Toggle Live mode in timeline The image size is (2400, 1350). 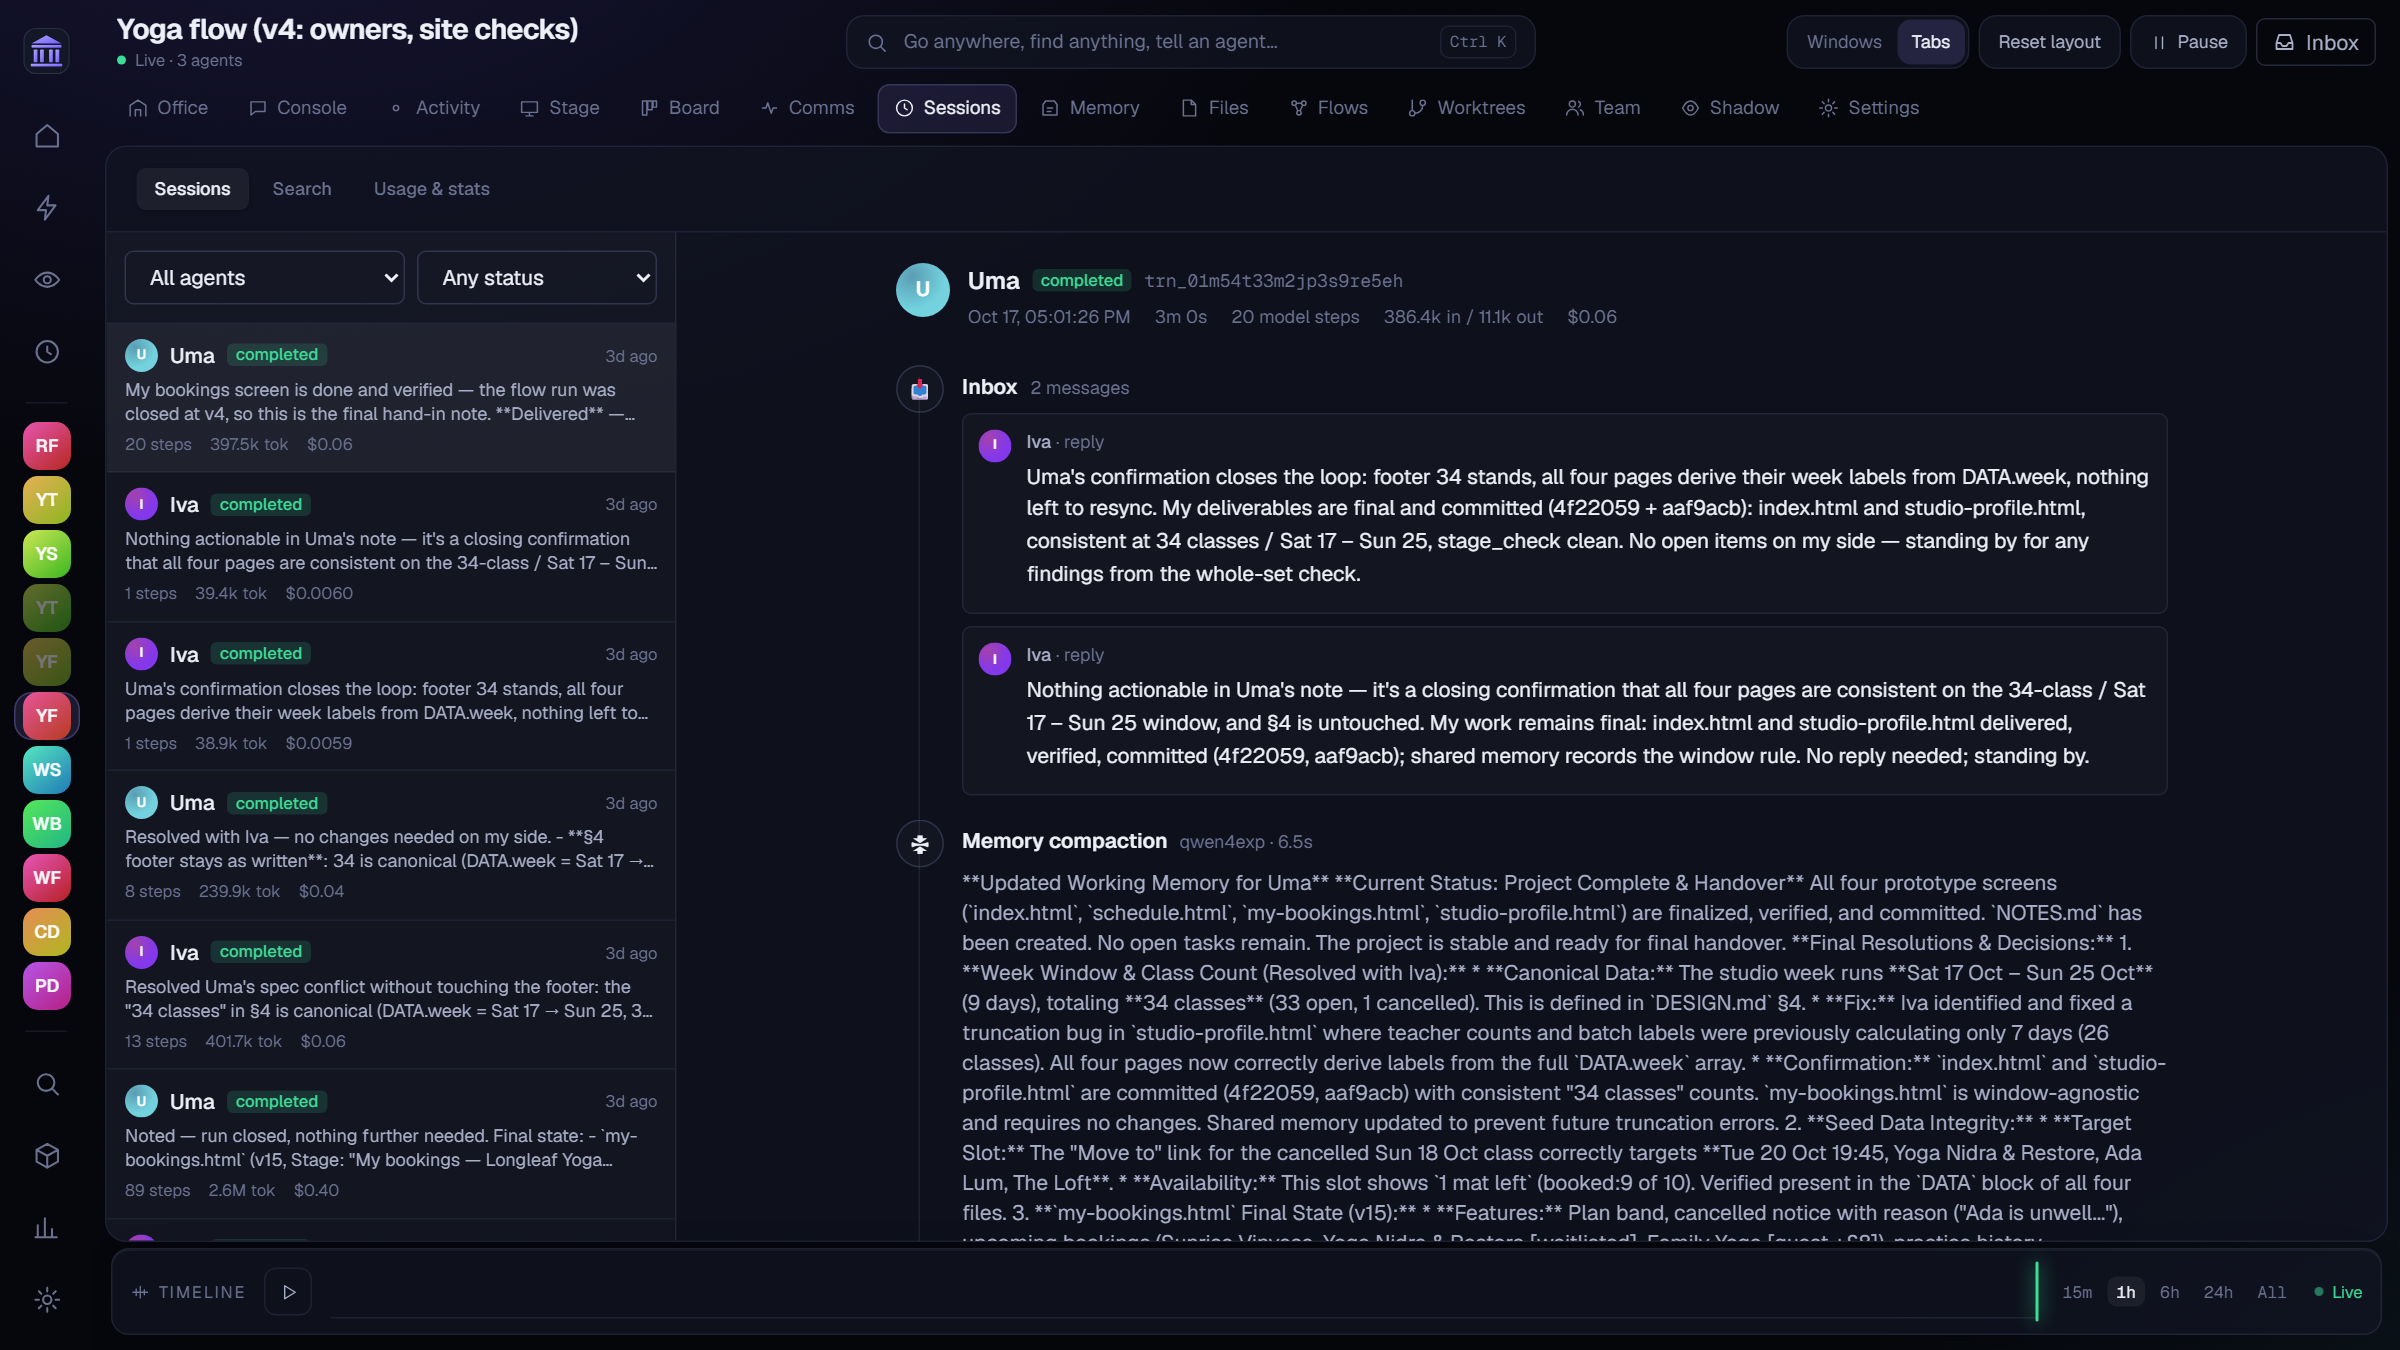(2338, 1292)
